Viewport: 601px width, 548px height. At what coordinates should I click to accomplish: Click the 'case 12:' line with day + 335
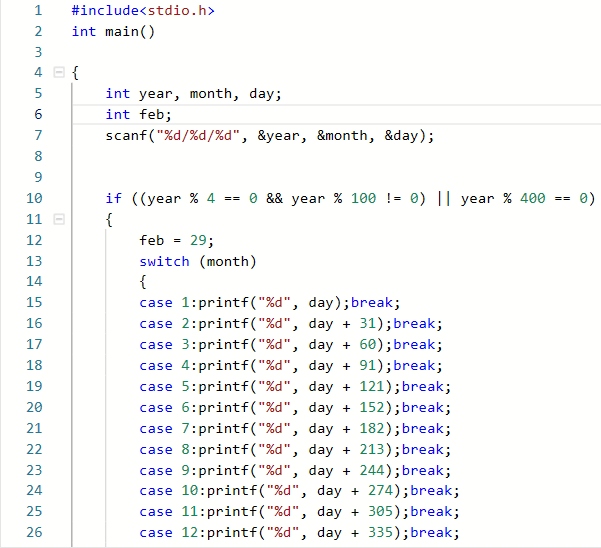[299, 532]
